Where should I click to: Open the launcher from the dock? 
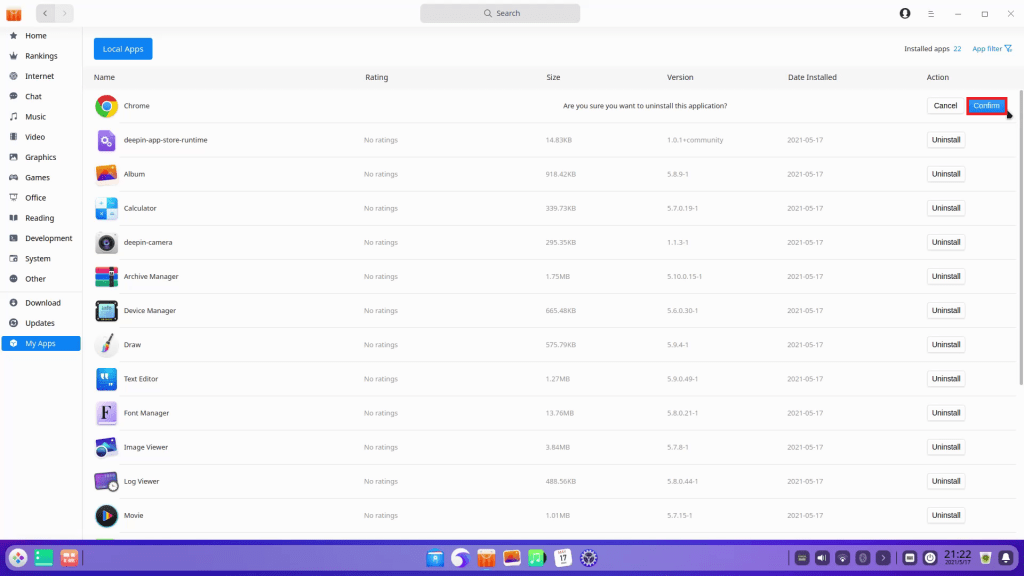tap(18, 558)
